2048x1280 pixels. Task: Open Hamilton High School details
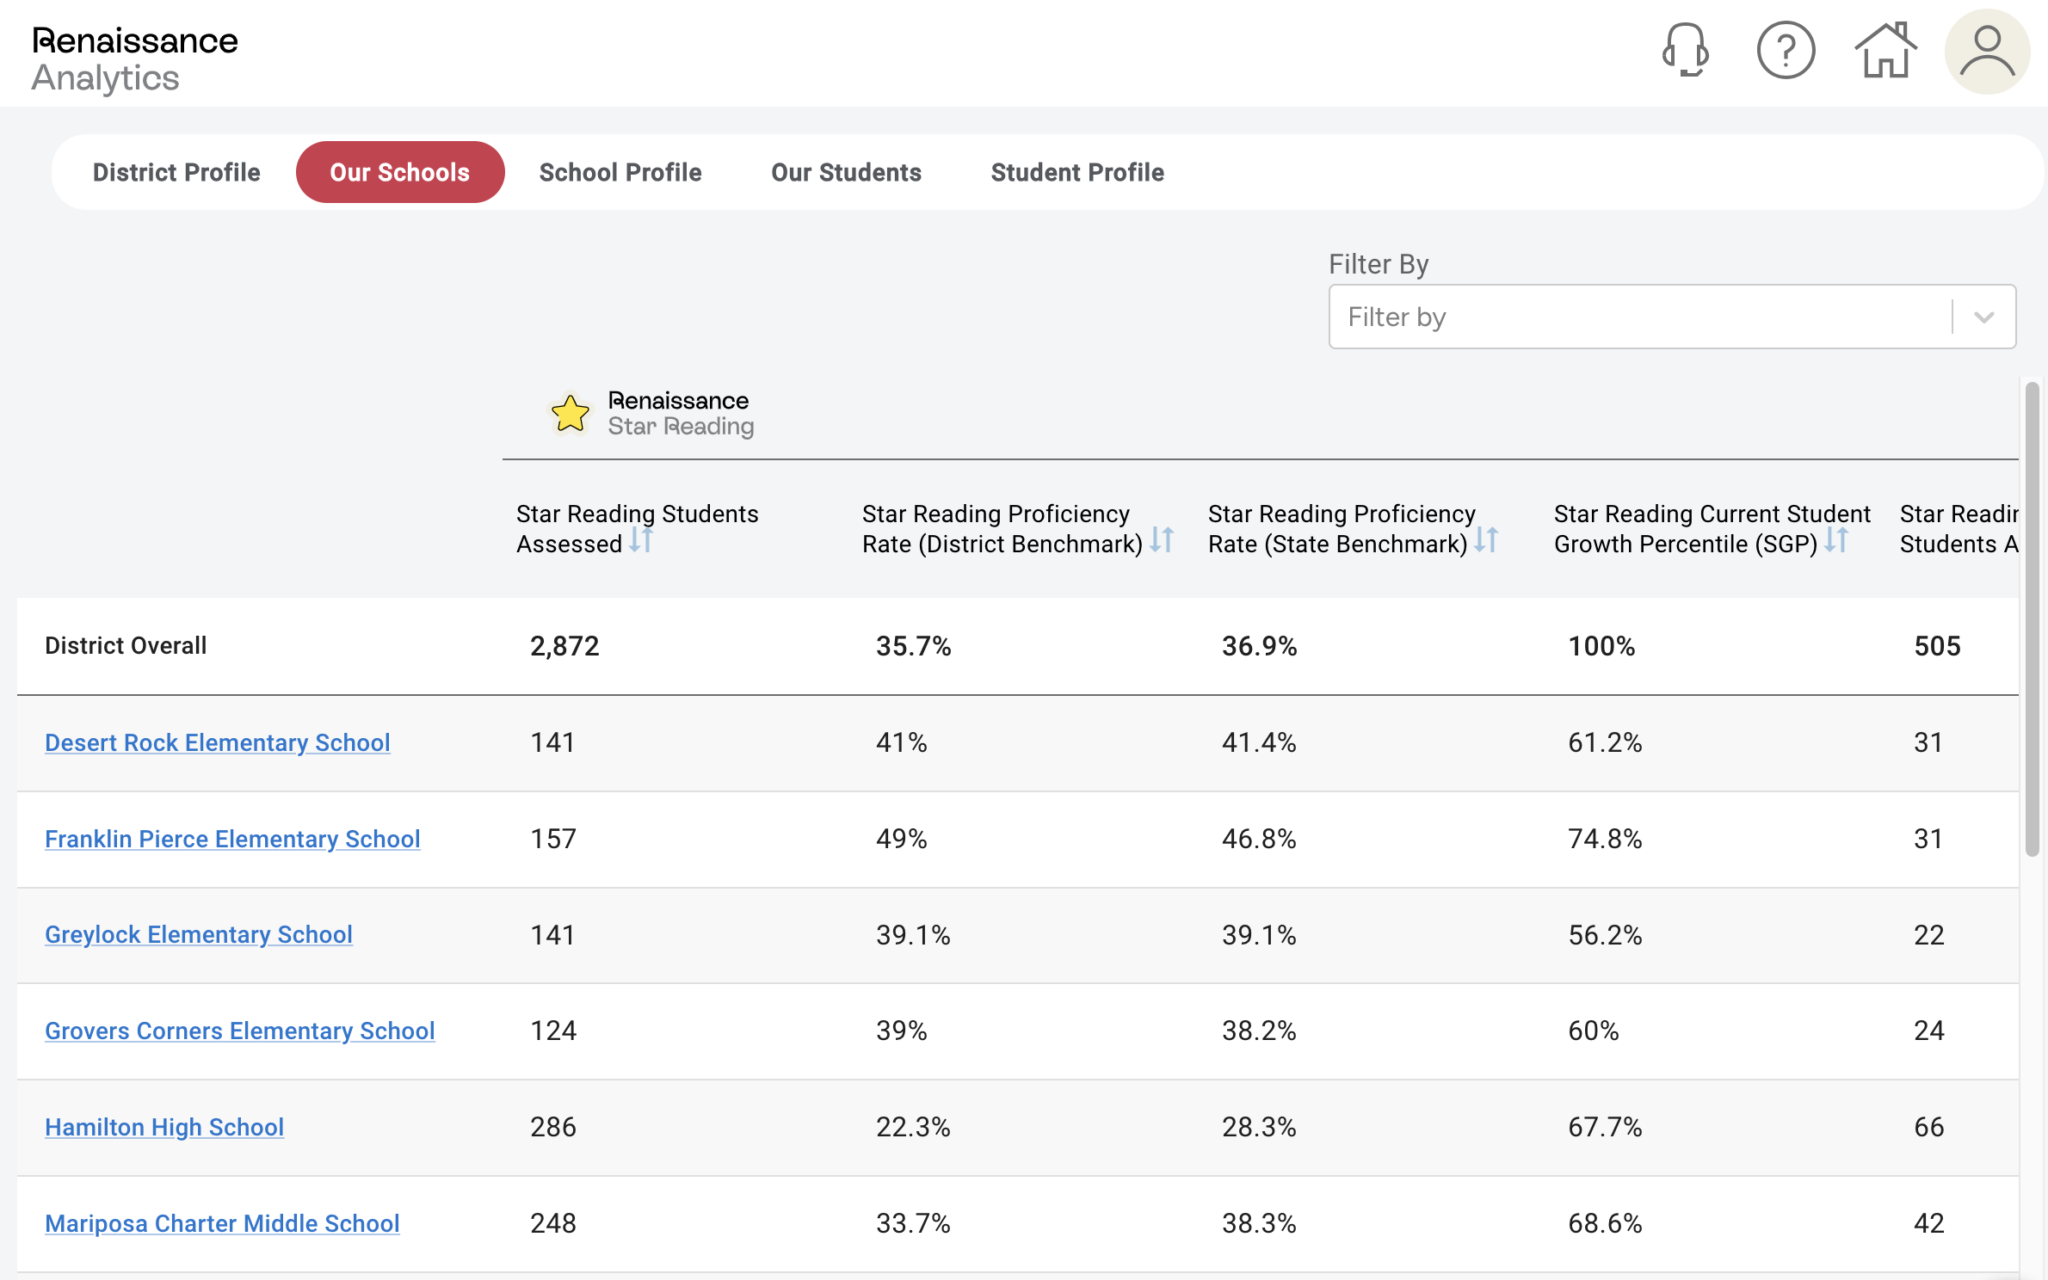coord(164,1127)
